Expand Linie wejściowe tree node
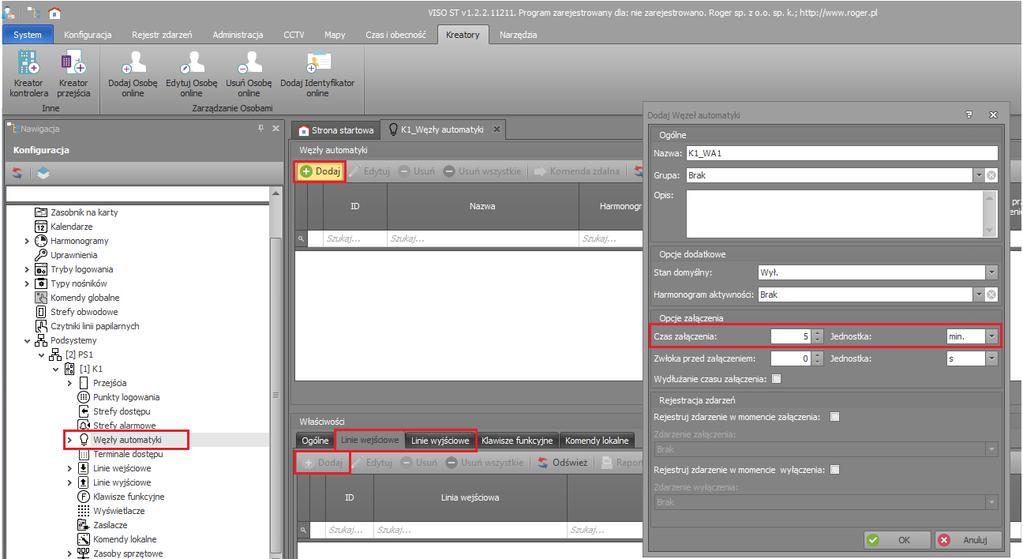1023x559 pixels. point(70,468)
